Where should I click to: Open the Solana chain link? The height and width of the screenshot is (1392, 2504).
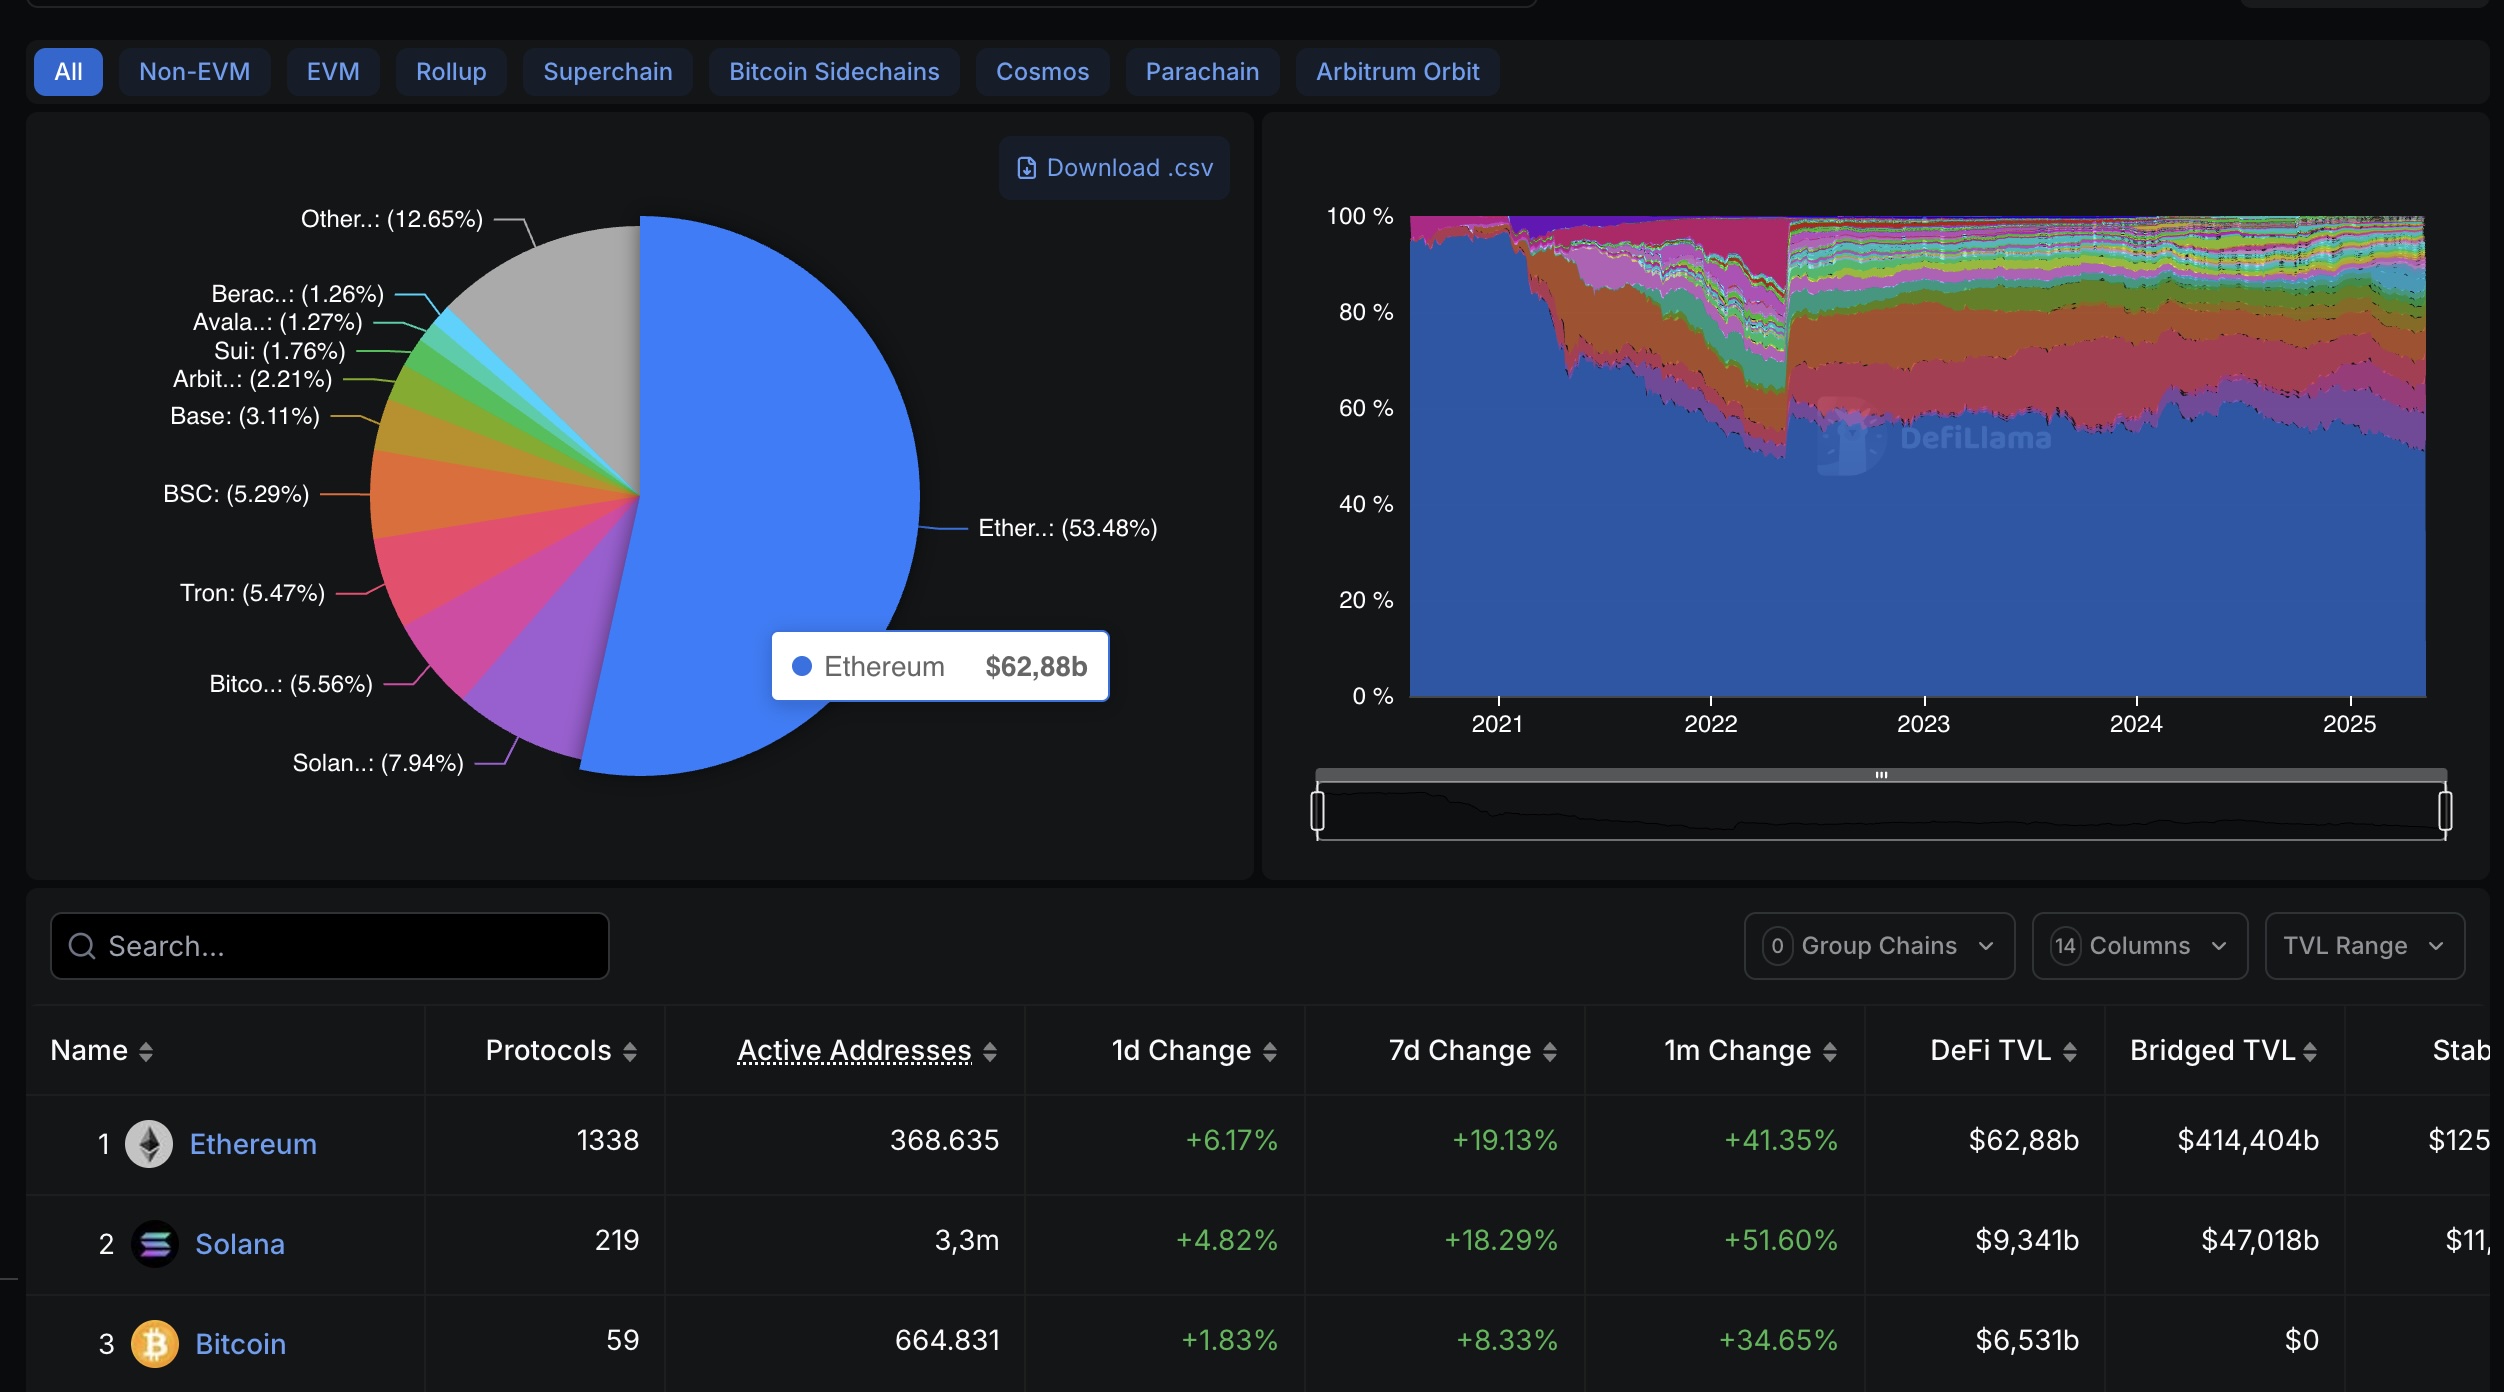click(x=240, y=1244)
